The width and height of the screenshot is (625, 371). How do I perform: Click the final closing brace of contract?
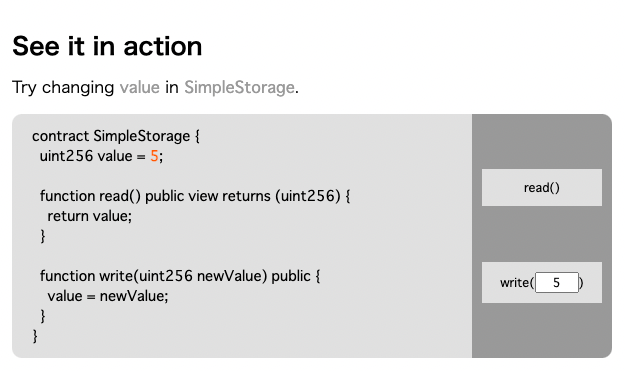click(x=35, y=336)
